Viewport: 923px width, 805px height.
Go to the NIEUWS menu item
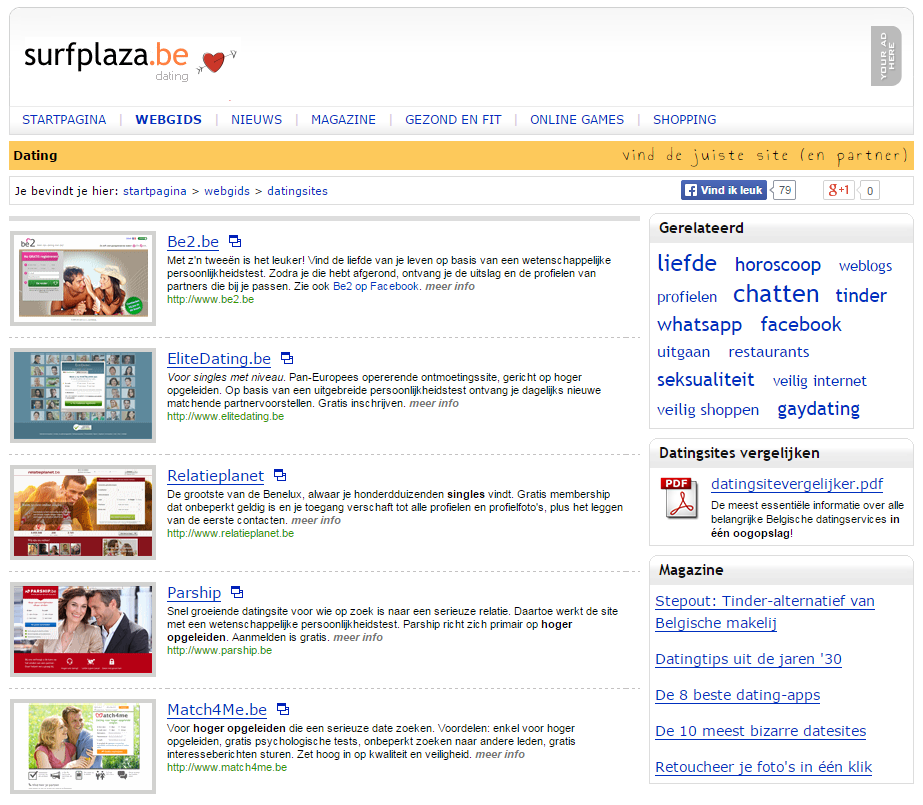[257, 119]
